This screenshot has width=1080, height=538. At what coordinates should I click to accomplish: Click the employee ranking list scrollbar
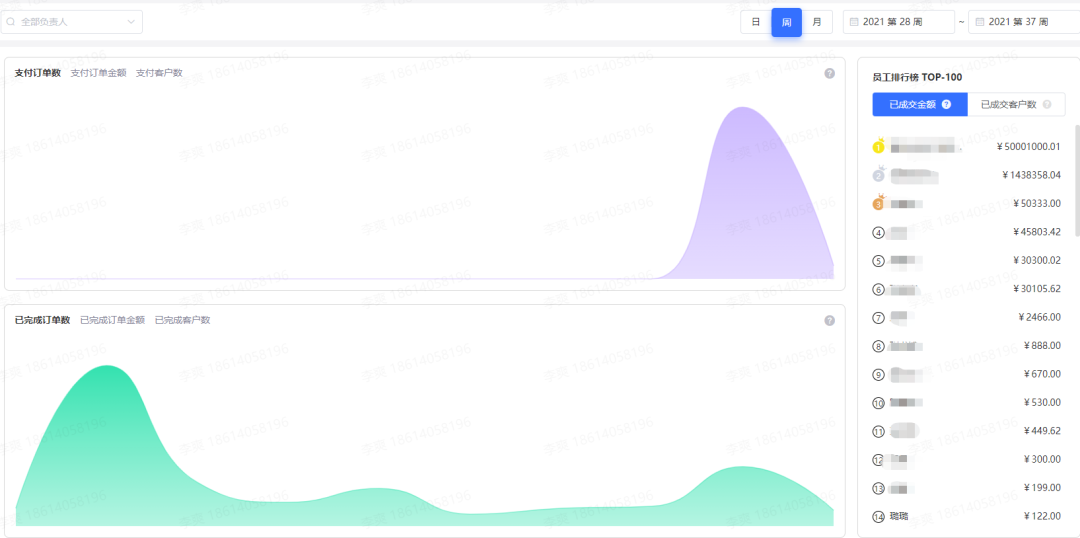pyautogui.click(x=1077, y=180)
